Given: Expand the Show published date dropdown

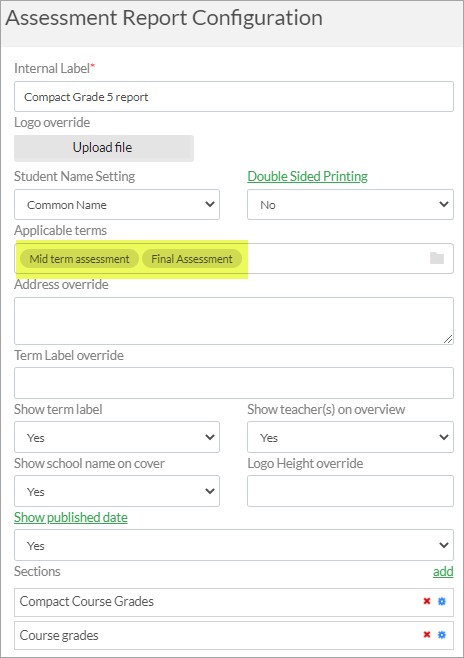Looking at the screenshot, I should [234, 545].
